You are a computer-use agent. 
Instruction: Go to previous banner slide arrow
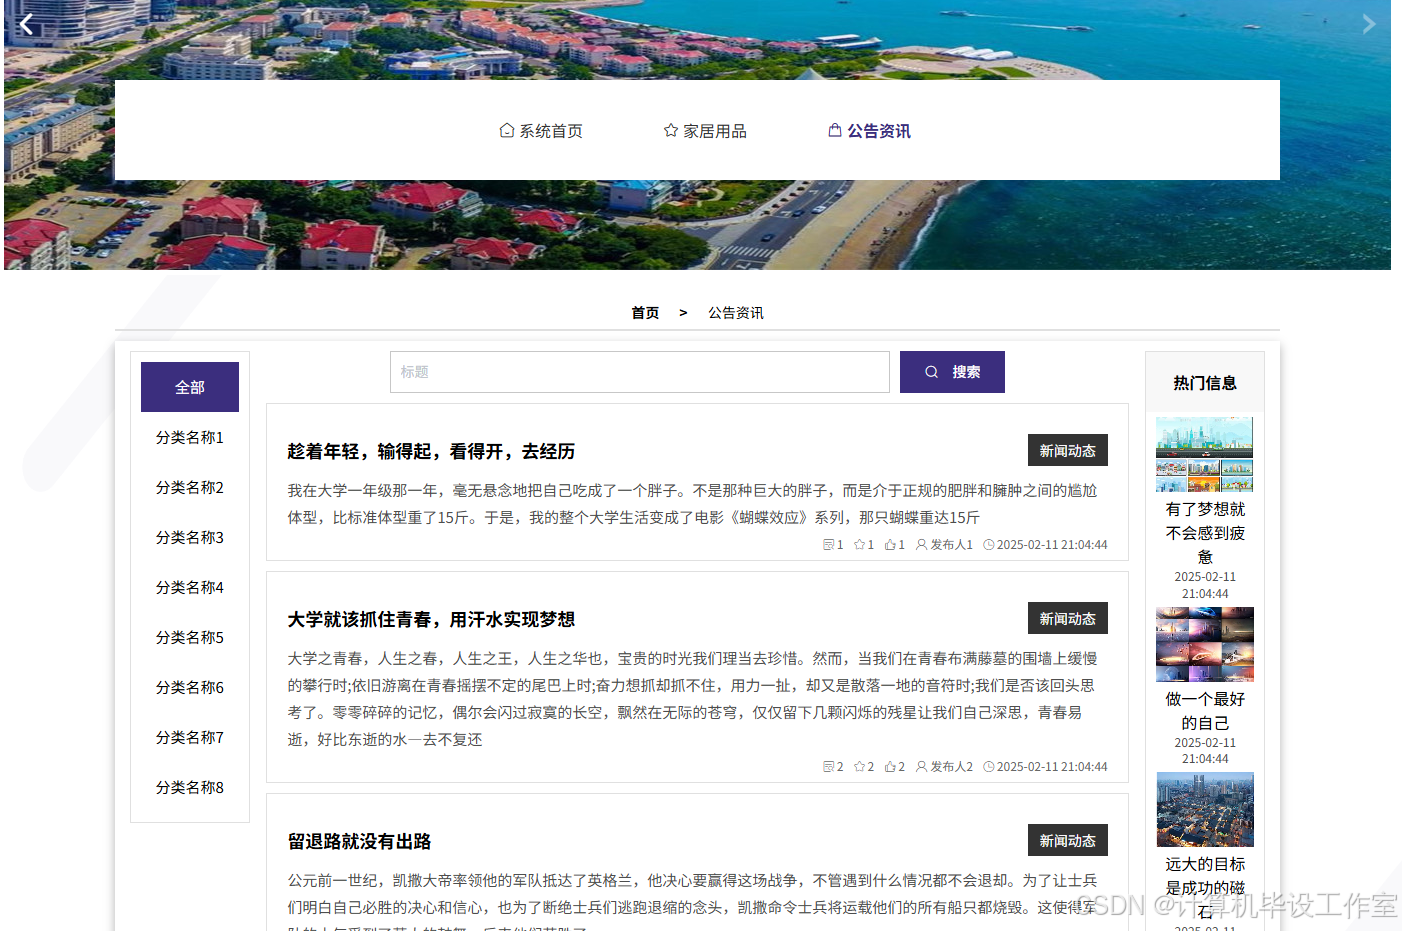click(x=26, y=24)
